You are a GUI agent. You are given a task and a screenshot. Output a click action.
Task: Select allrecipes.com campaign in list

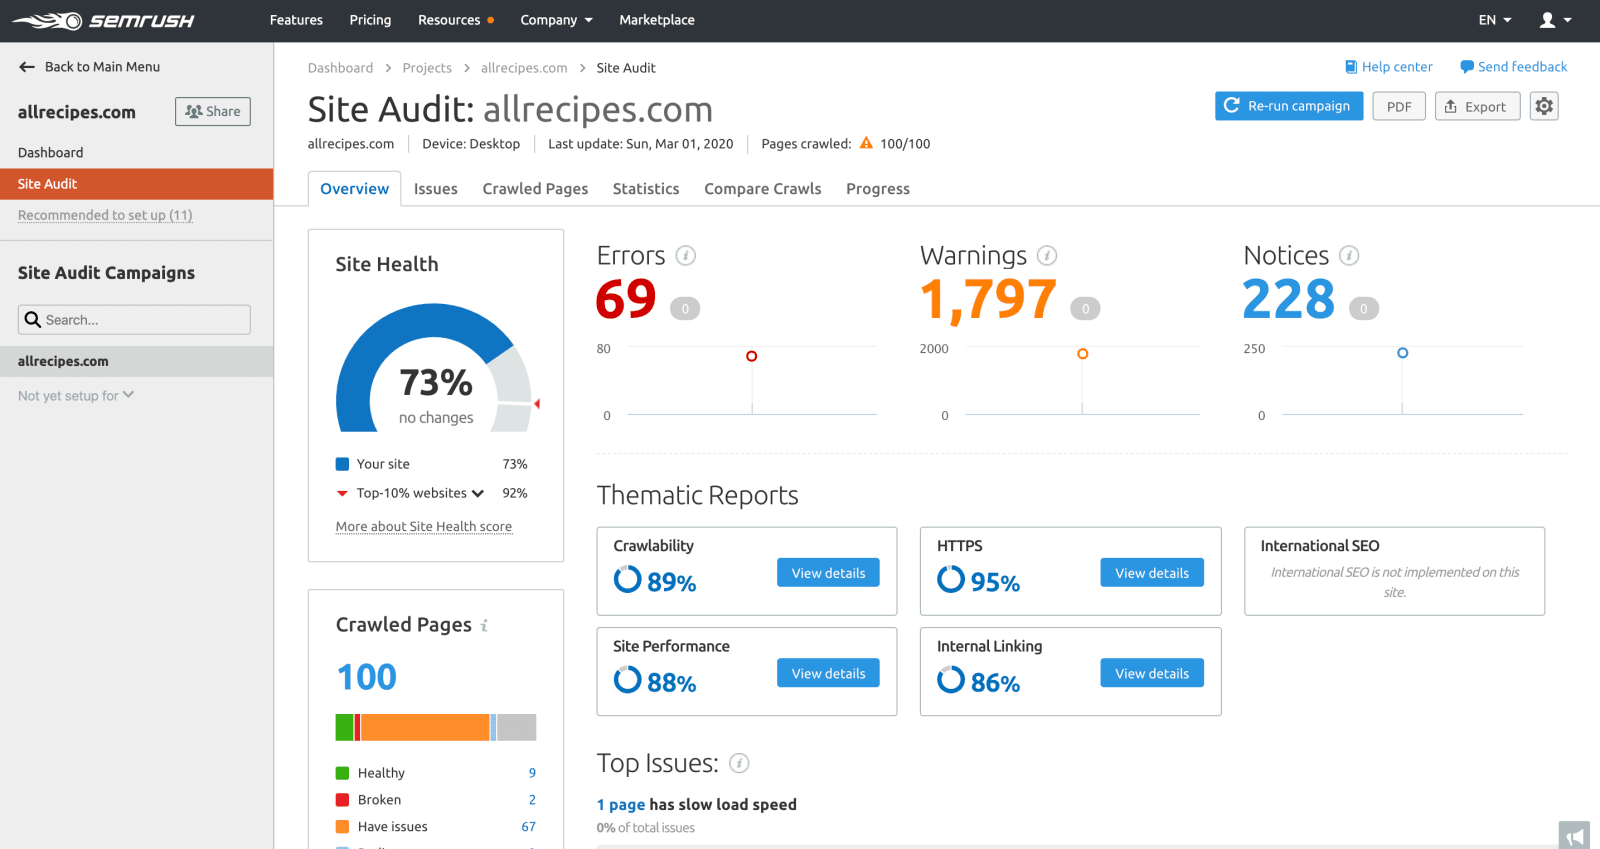pyautogui.click(x=137, y=361)
